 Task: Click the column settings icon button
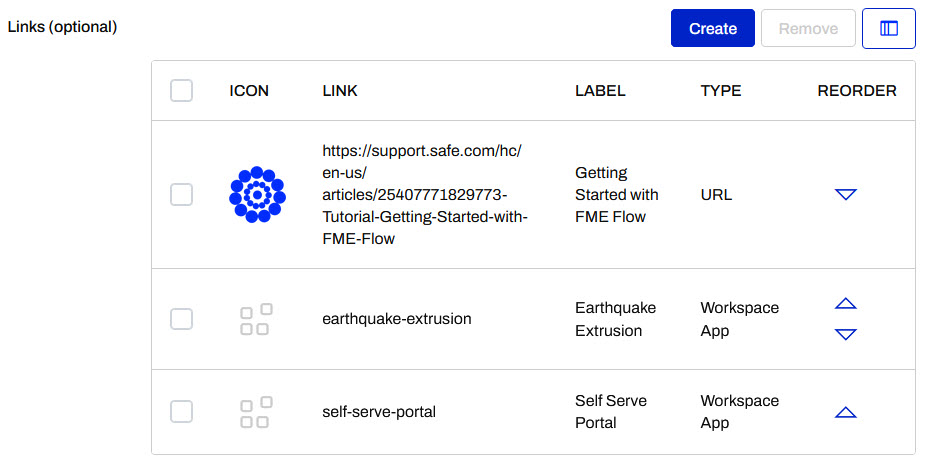coord(888,29)
